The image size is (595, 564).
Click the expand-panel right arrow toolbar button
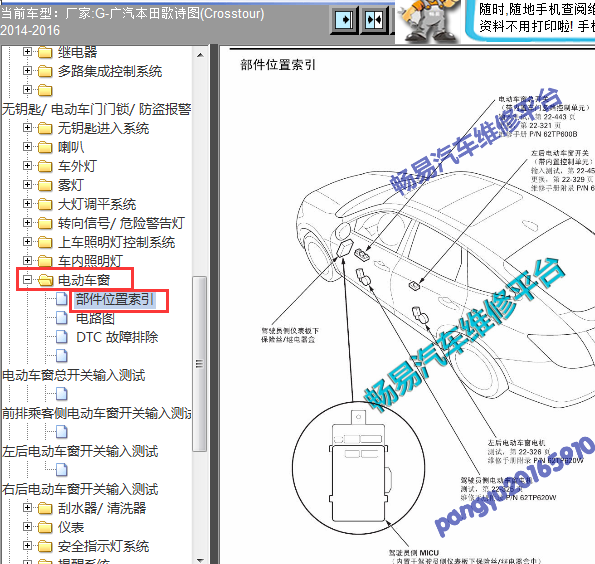[x=344, y=20]
